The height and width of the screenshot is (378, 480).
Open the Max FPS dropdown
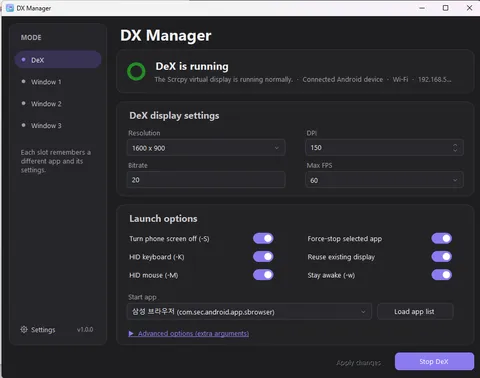[384, 180]
